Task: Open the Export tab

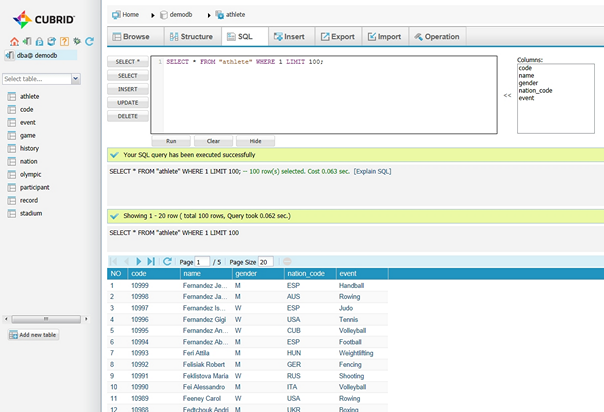Action: [x=336, y=36]
